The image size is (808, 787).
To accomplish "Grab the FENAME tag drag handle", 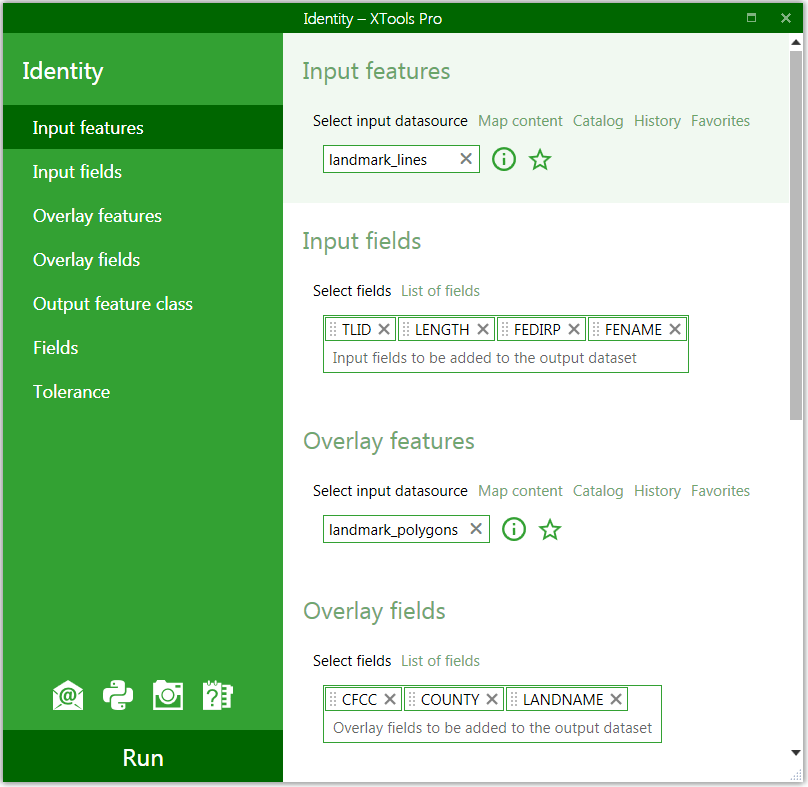I will pos(596,329).
